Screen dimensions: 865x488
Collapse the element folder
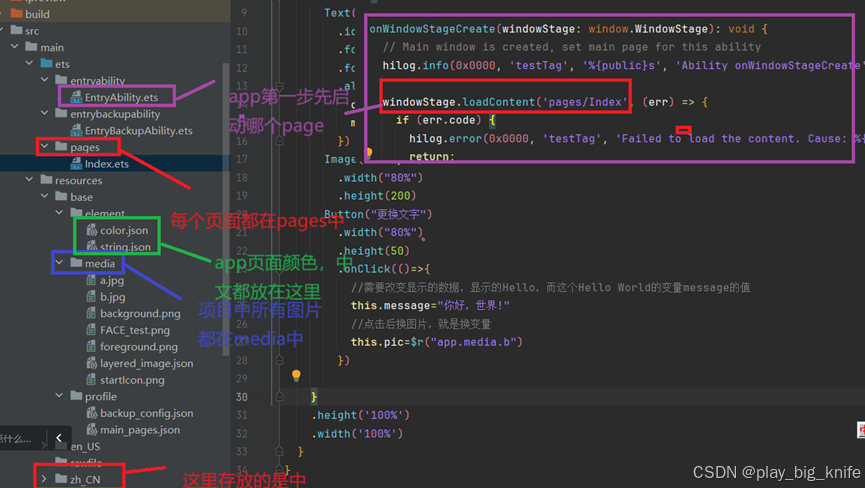(60, 213)
